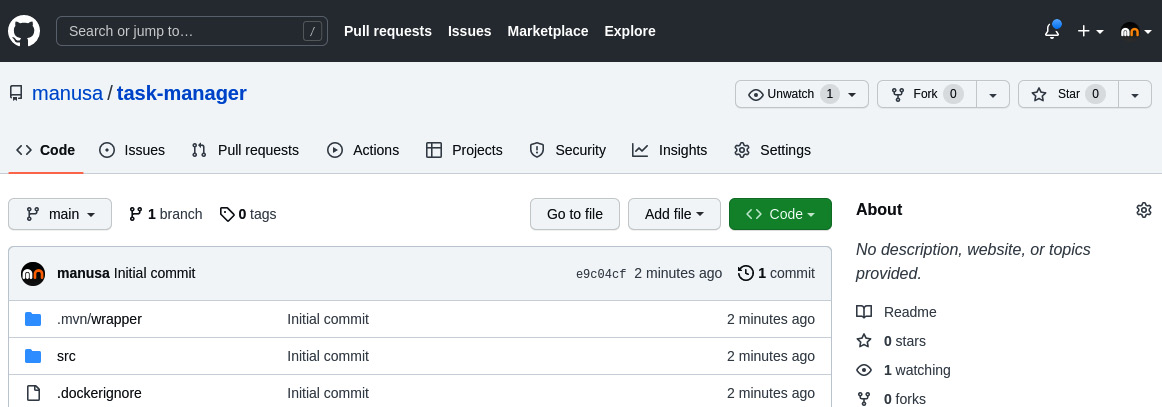The width and height of the screenshot is (1162, 407).
Task: Open the green Code dropdown
Action: pyautogui.click(x=780, y=214)
